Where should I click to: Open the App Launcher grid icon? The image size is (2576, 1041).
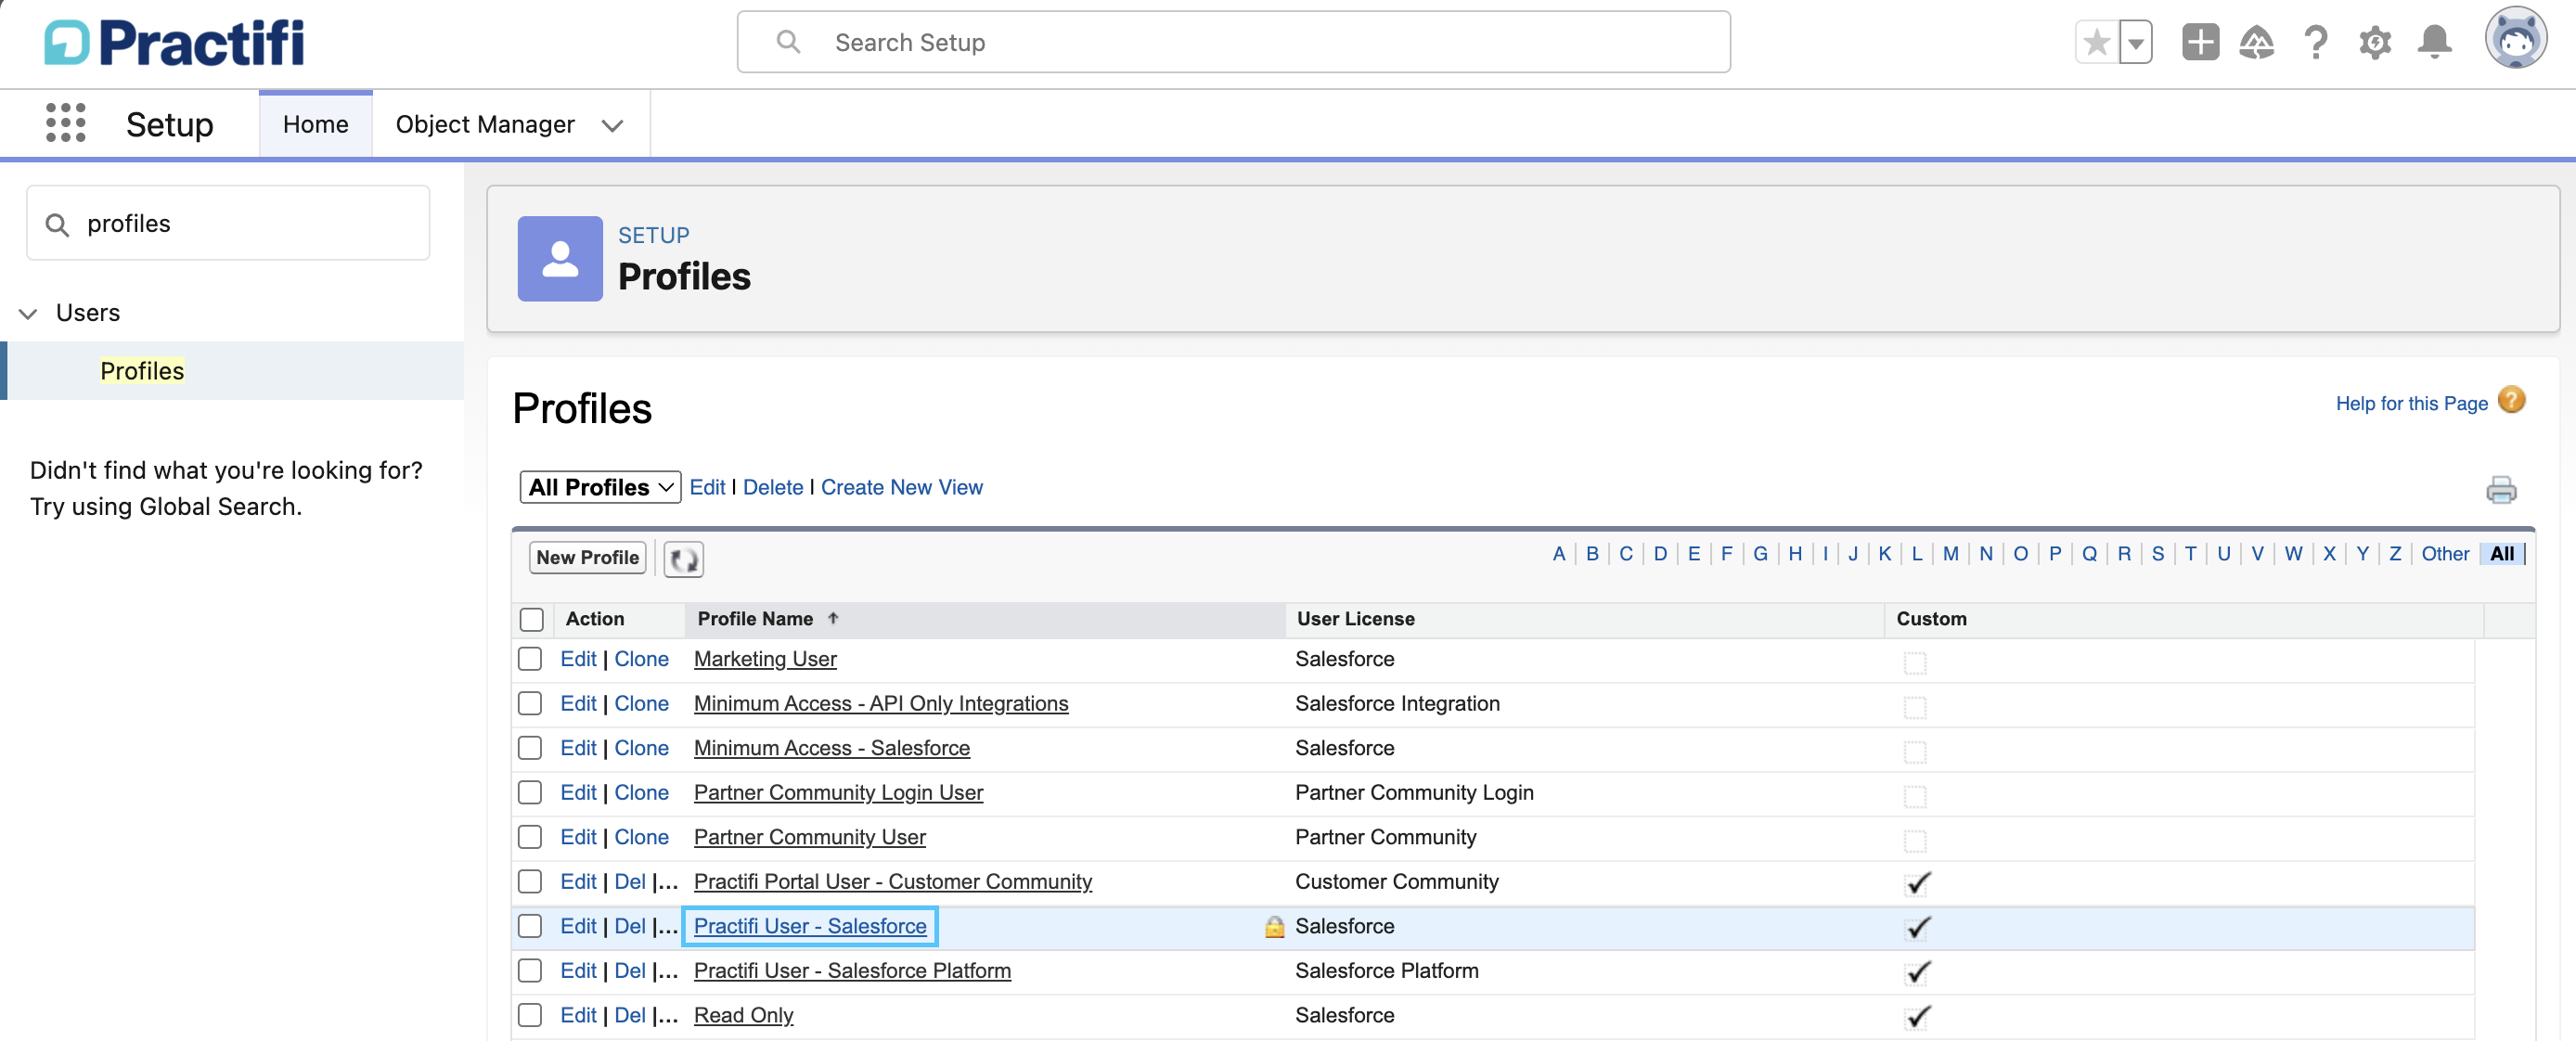tap(66, 123)
